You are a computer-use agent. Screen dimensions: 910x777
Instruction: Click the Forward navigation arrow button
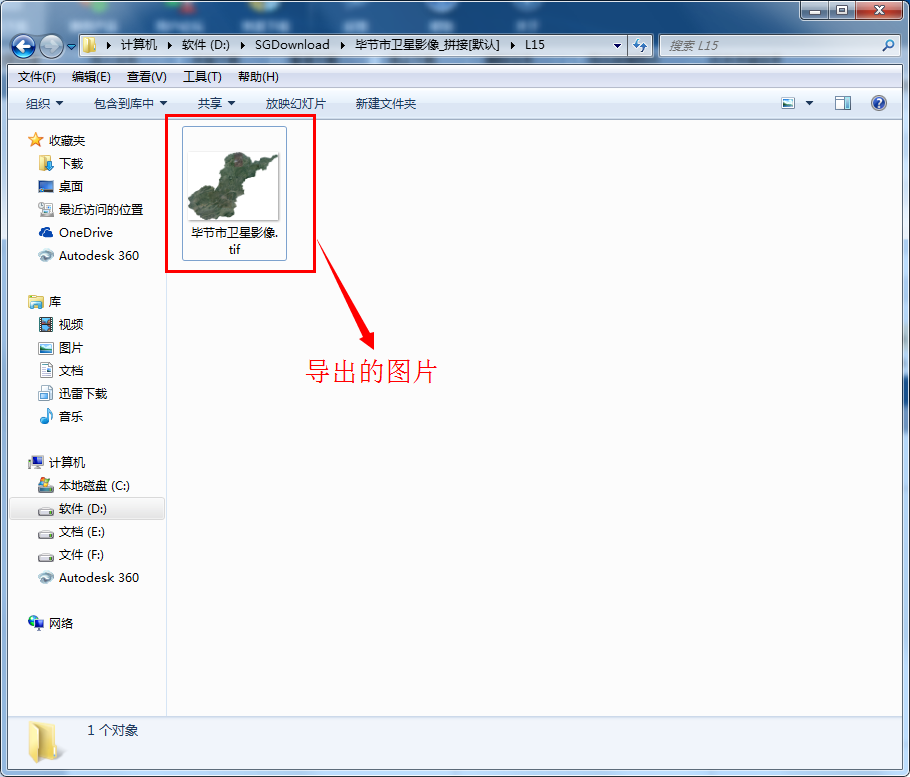(x=51, y=46)
